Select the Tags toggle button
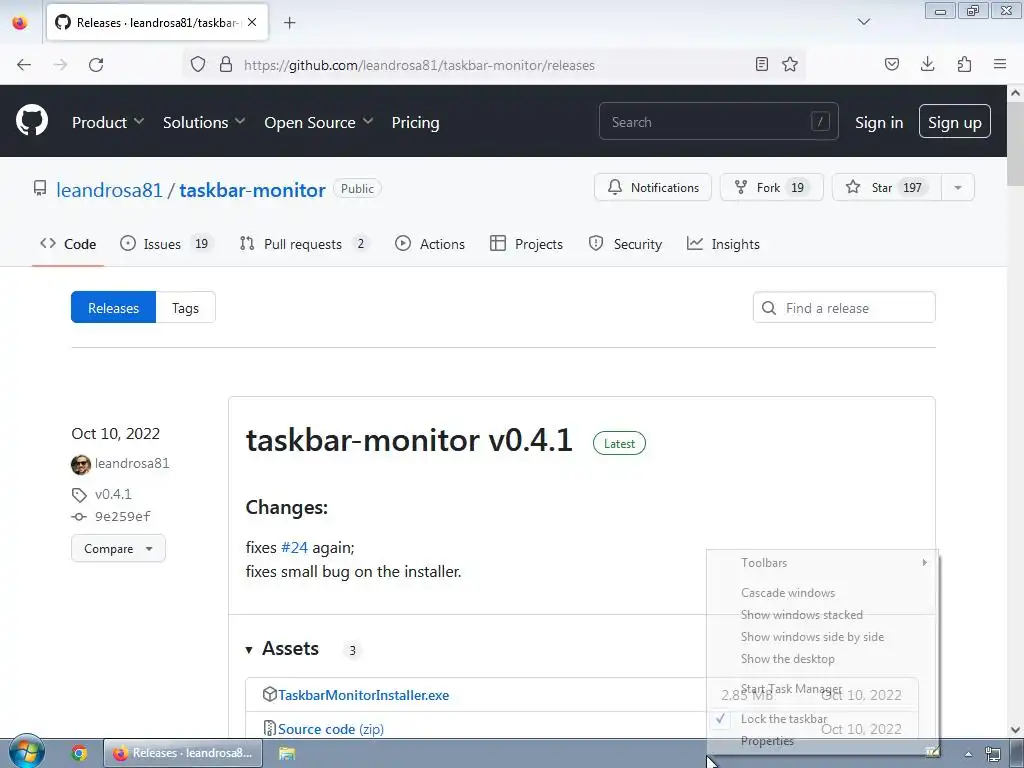The width and height of the screenshot is (1024, 768). click(x=185, y=308)
